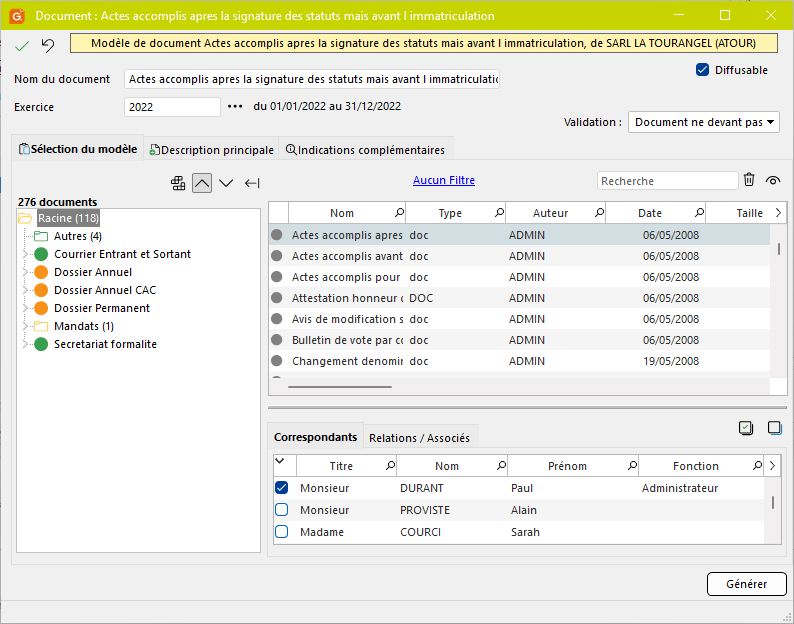Uncheck the box for Monsieur DURANT
794x624 pixels.
tap(282, 488)
